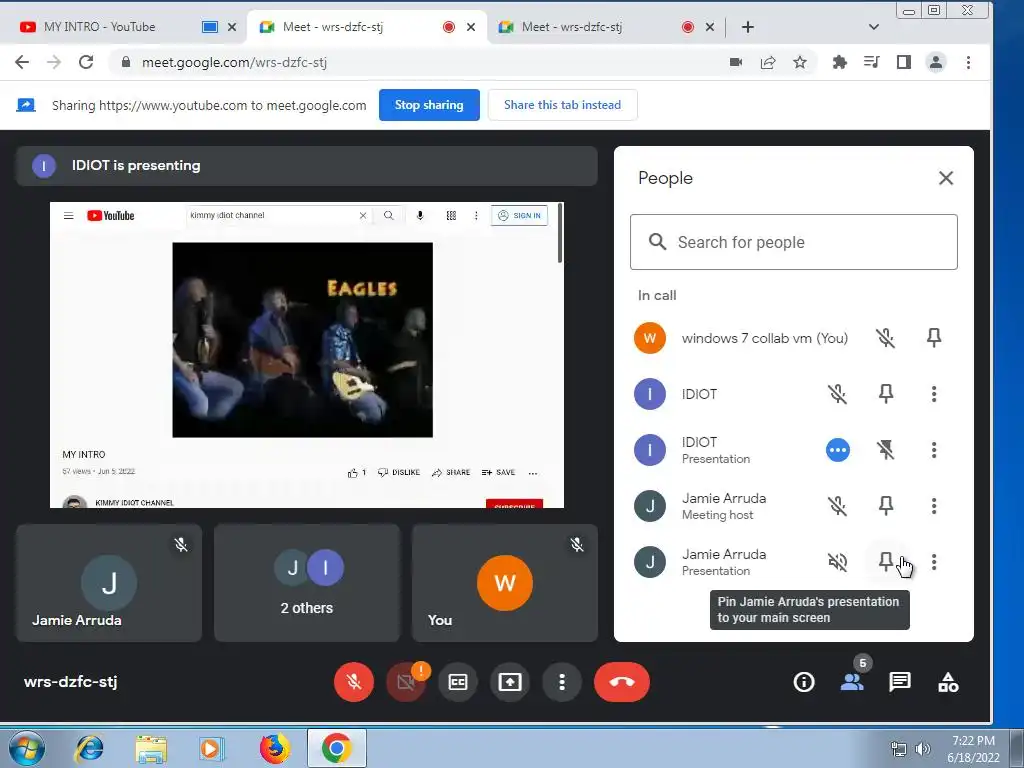Show meeting details info
This screenshot has height=768, width=1024.
coord(804,682)
